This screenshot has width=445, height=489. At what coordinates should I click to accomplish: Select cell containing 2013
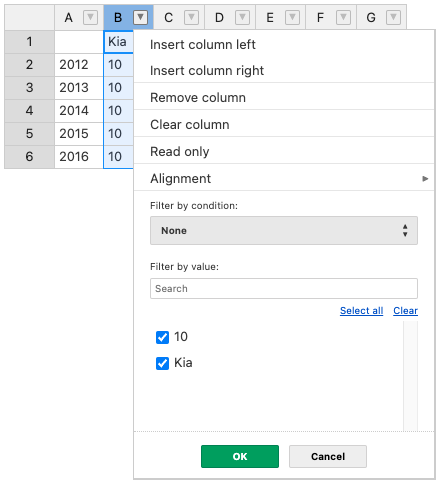click(x=79, y=88)
